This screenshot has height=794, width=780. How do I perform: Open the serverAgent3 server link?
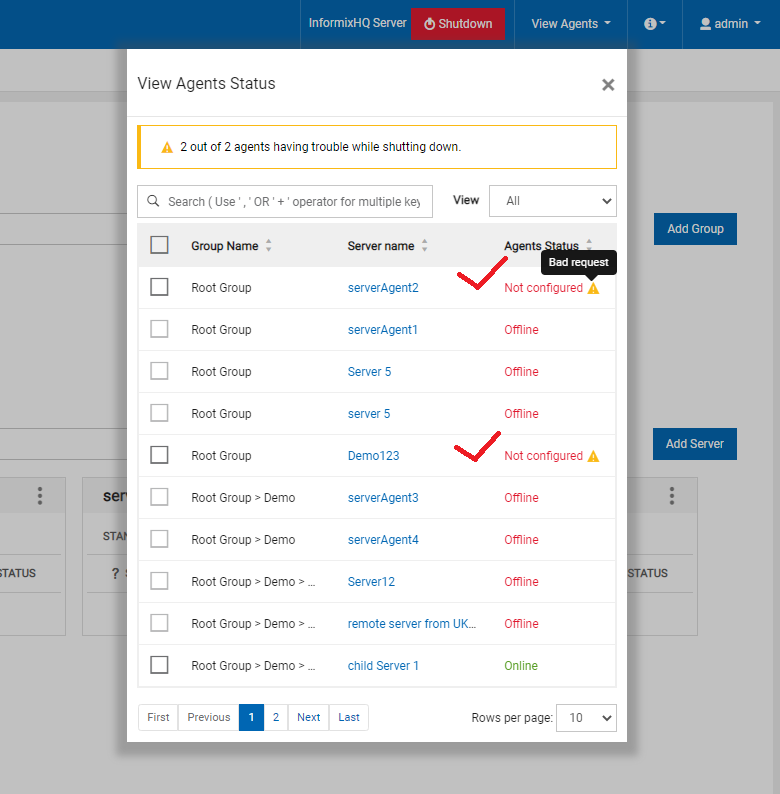(383, 498)
